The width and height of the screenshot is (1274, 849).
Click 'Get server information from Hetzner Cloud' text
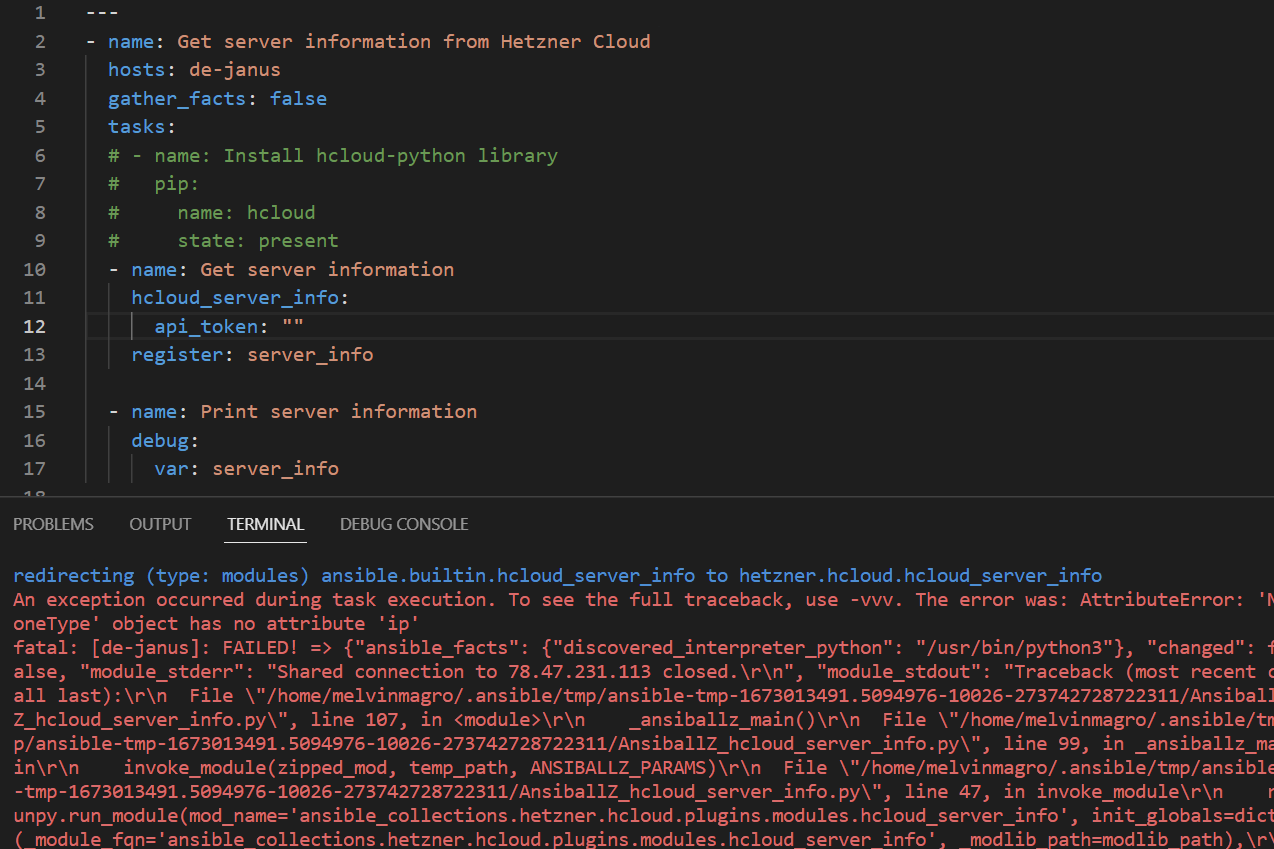click(x=414, y=42)
